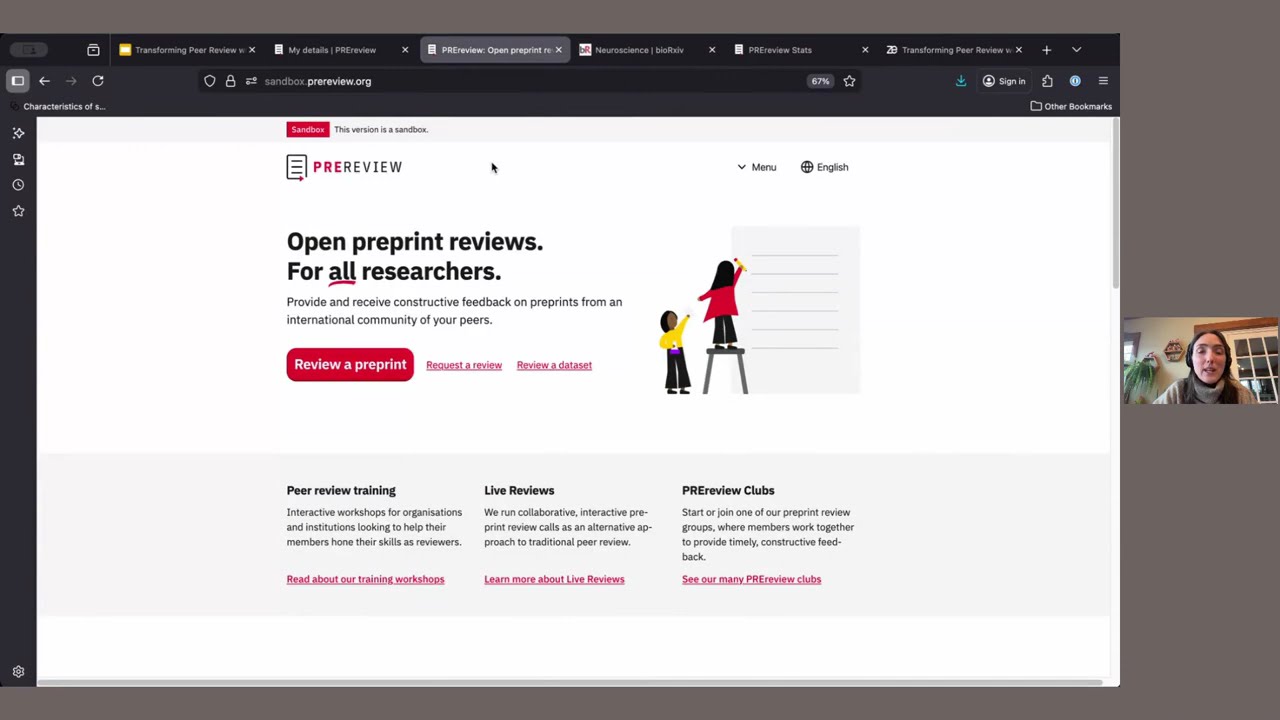This screenshot has height=720, width=1280.
Task: Click the illustration of two people writing
Action: 760,310
